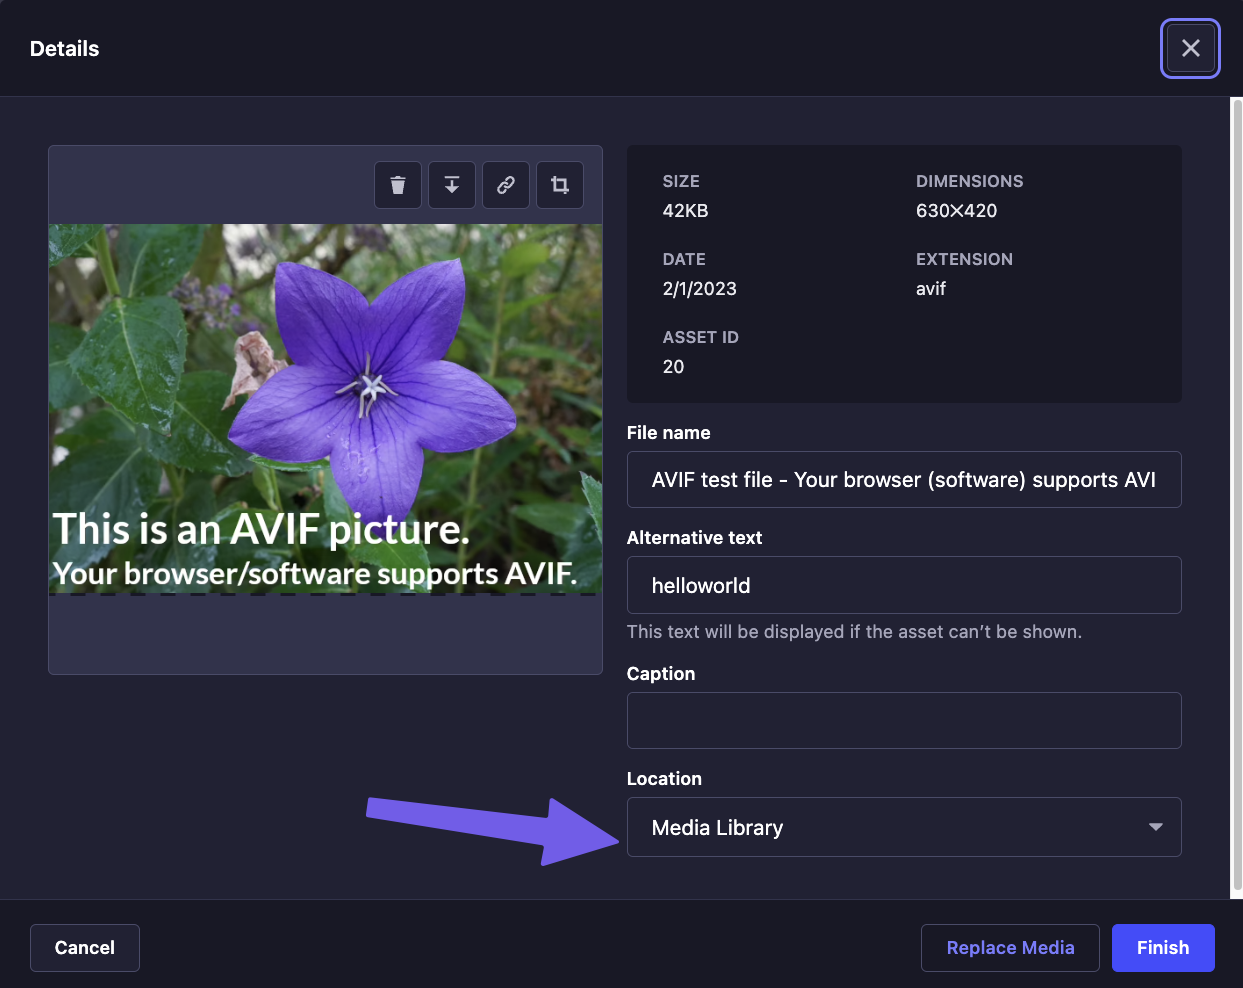Click Replace Media
The height and width of the screenshot is (988, 1243).
[x=1010, y=947]
